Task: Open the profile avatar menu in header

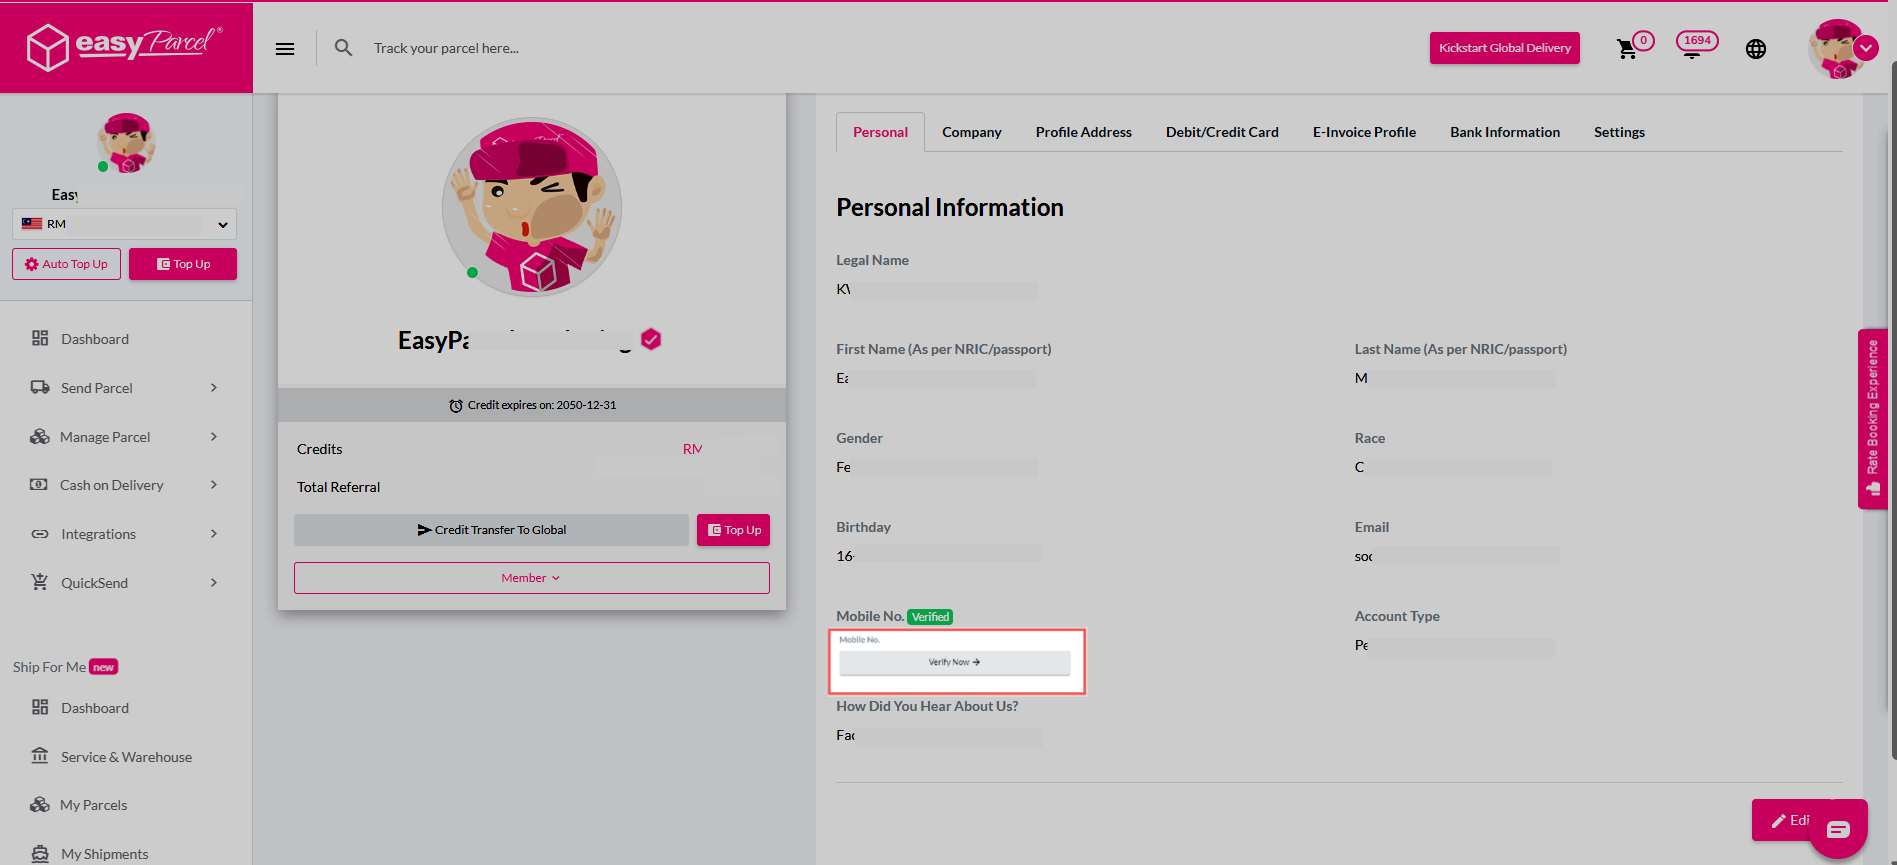Action: pyautogui.click(x=1842, y=48)
